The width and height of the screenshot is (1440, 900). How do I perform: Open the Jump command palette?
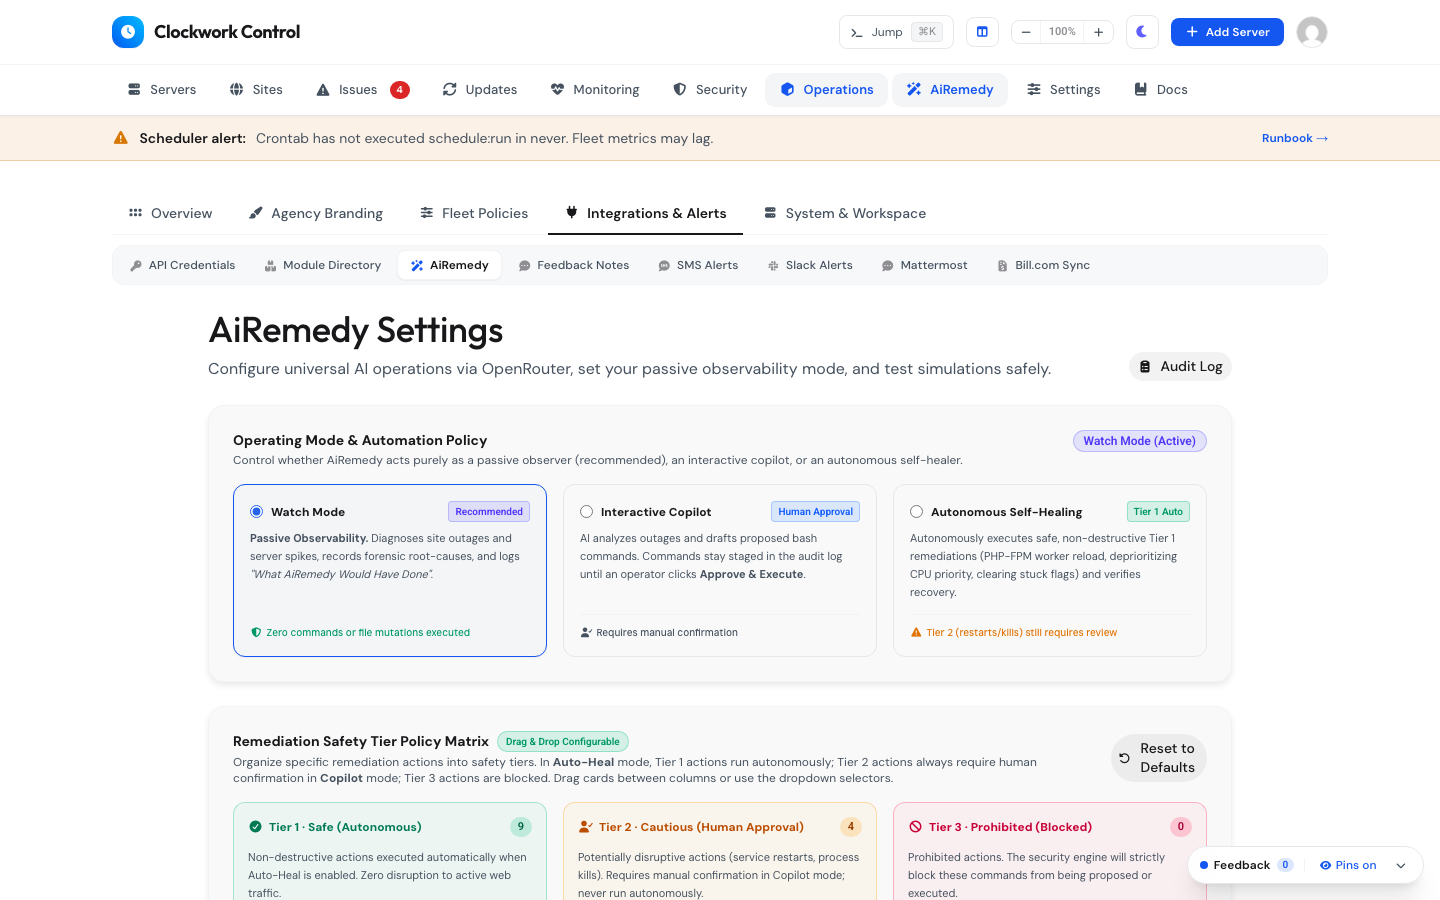(896, 32)
